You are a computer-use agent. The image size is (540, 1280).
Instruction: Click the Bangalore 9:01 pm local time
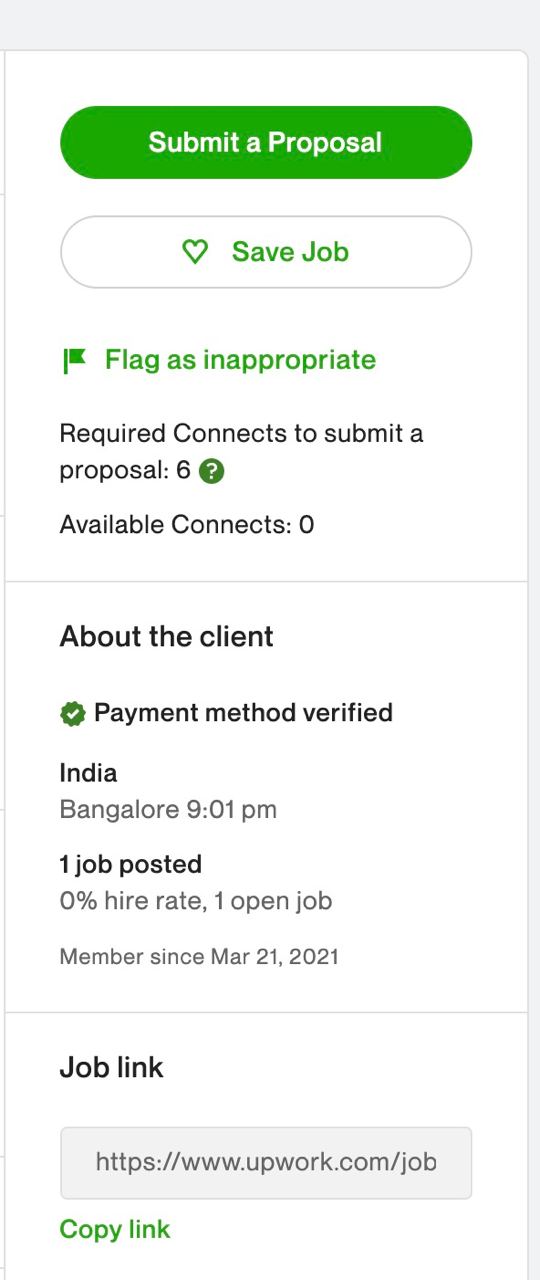click(168, 809)
